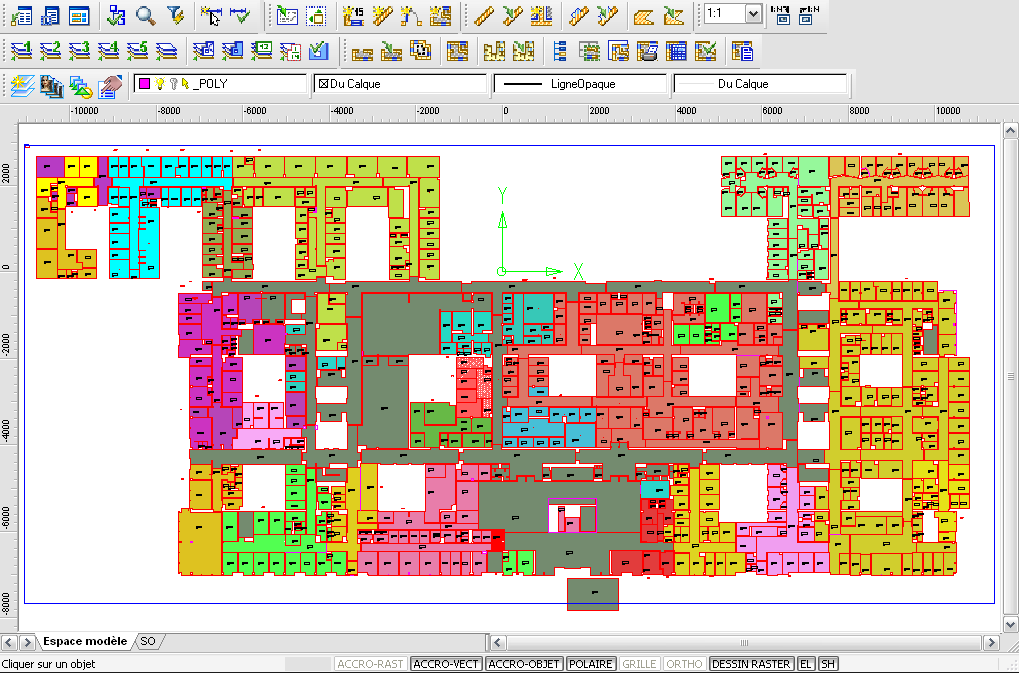Click the DESSIN RASTER status button

coord(751,664)
